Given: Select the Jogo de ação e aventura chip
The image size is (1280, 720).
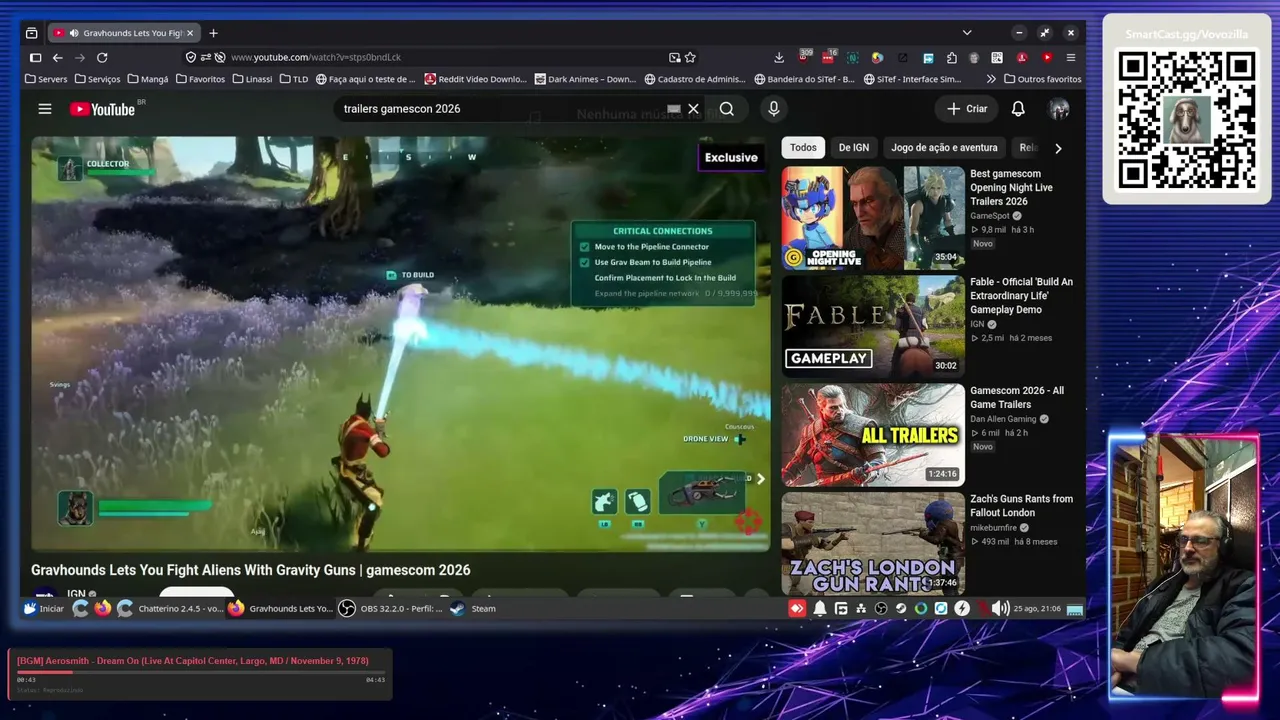Looking at the screenshot, I should [x=944, y=148].
